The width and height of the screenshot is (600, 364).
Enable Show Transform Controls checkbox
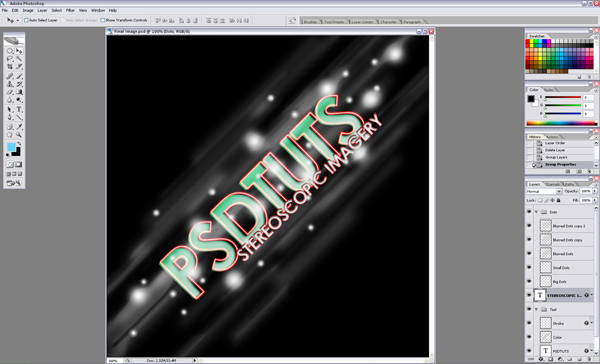[x=103, y=20]
